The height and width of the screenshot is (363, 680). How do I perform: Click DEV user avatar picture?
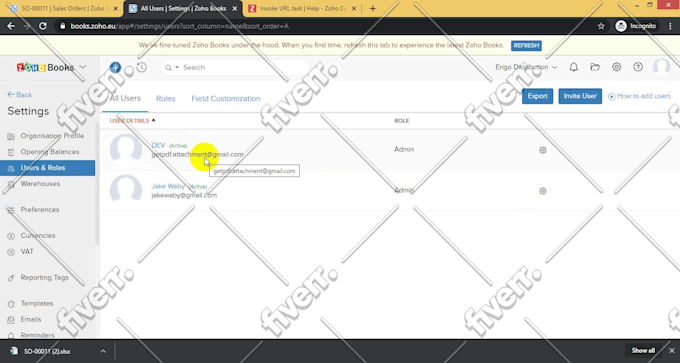pos(126,150)
